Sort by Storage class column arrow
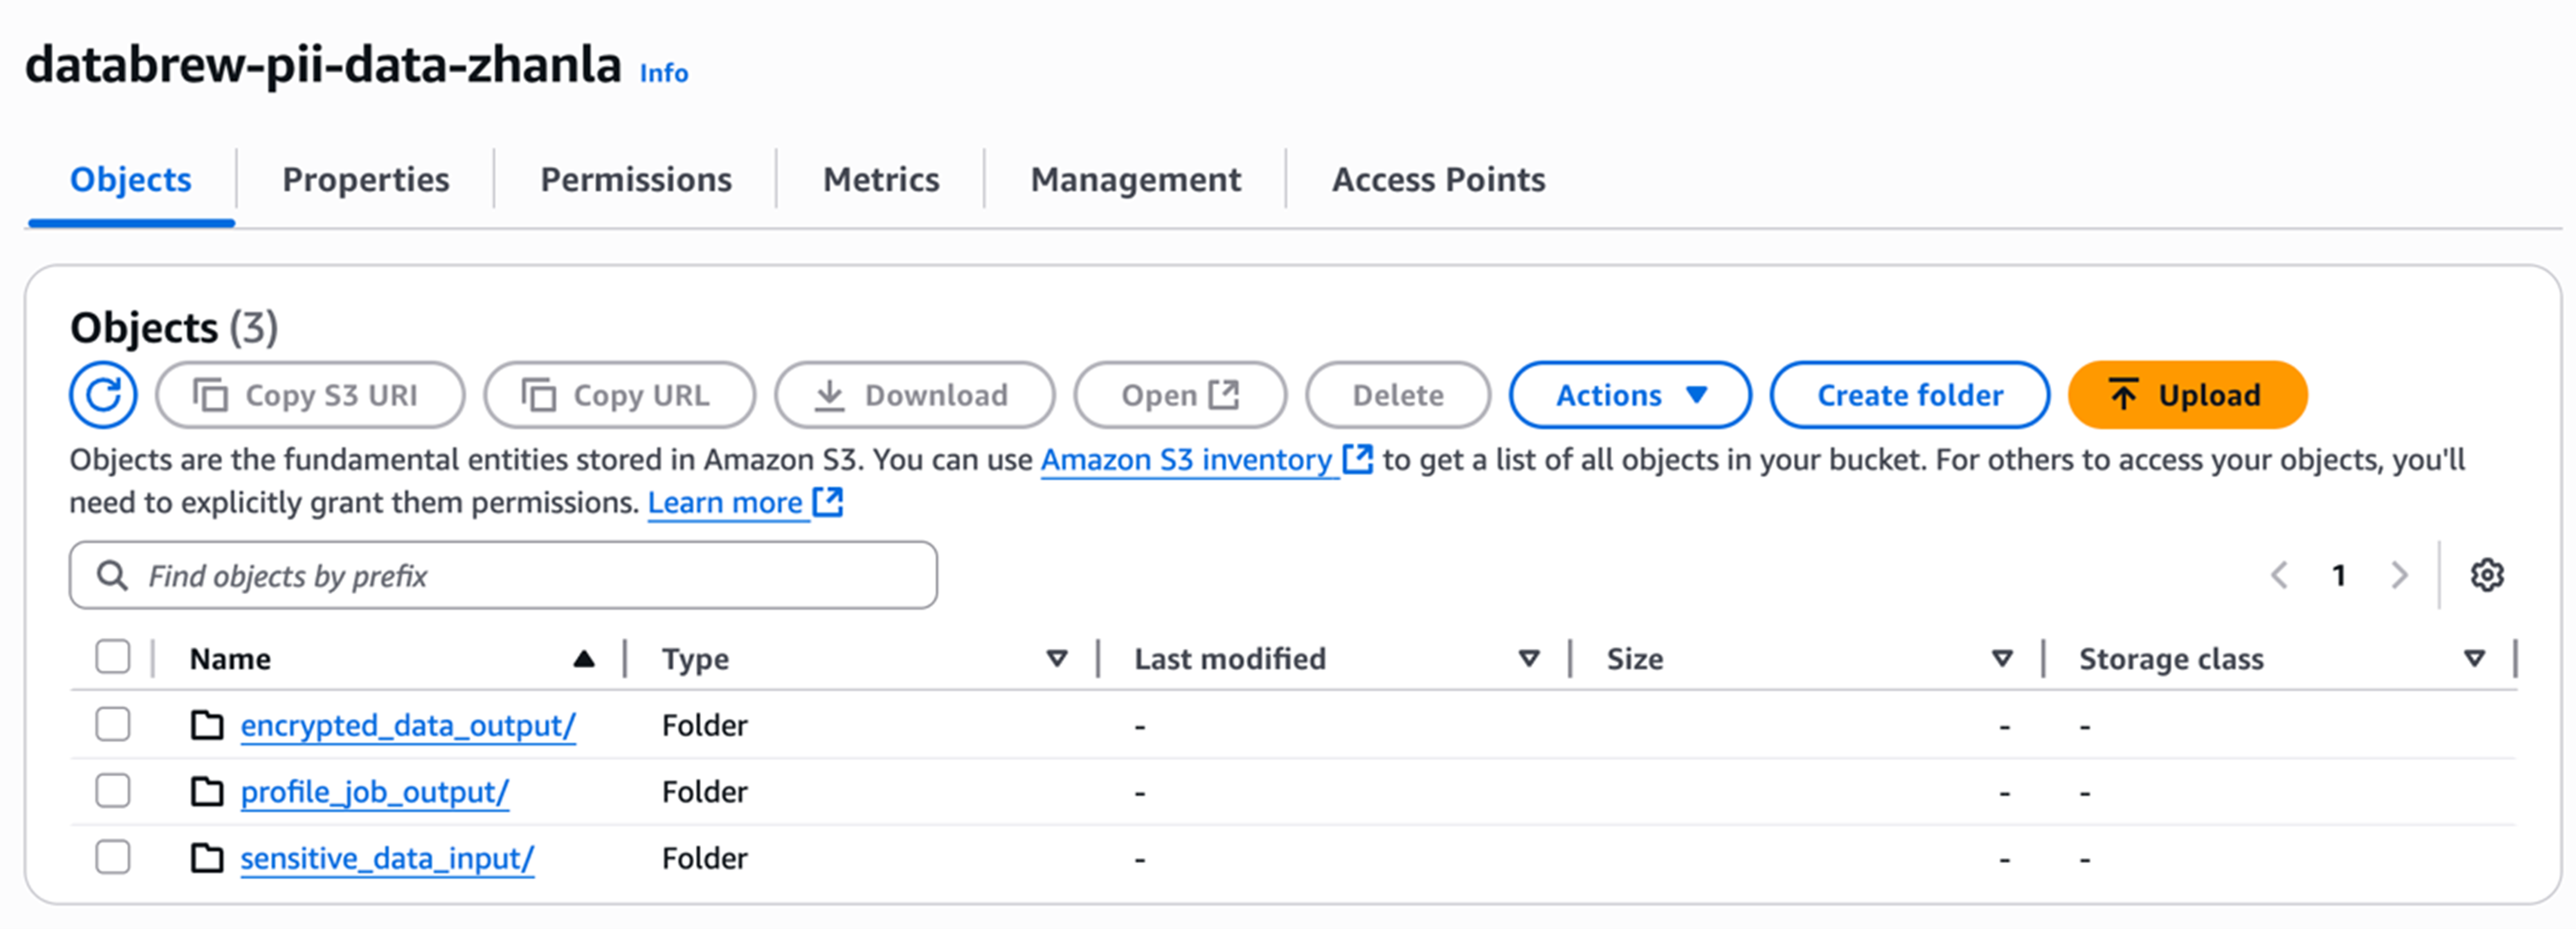The image size is (2576, 929). click(x=2474, y=658)
